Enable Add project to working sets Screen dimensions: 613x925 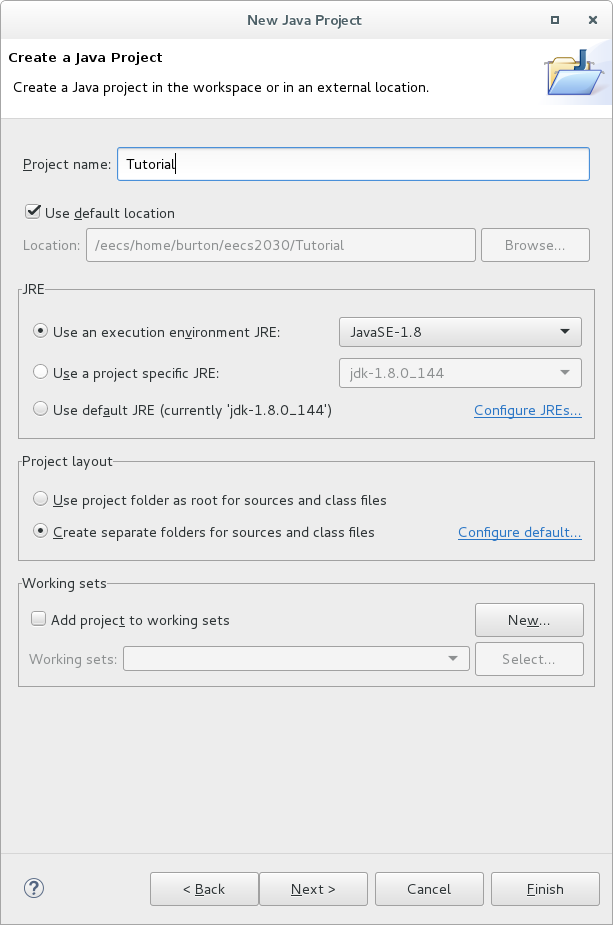pyautogui.click(x=38, y=619)
